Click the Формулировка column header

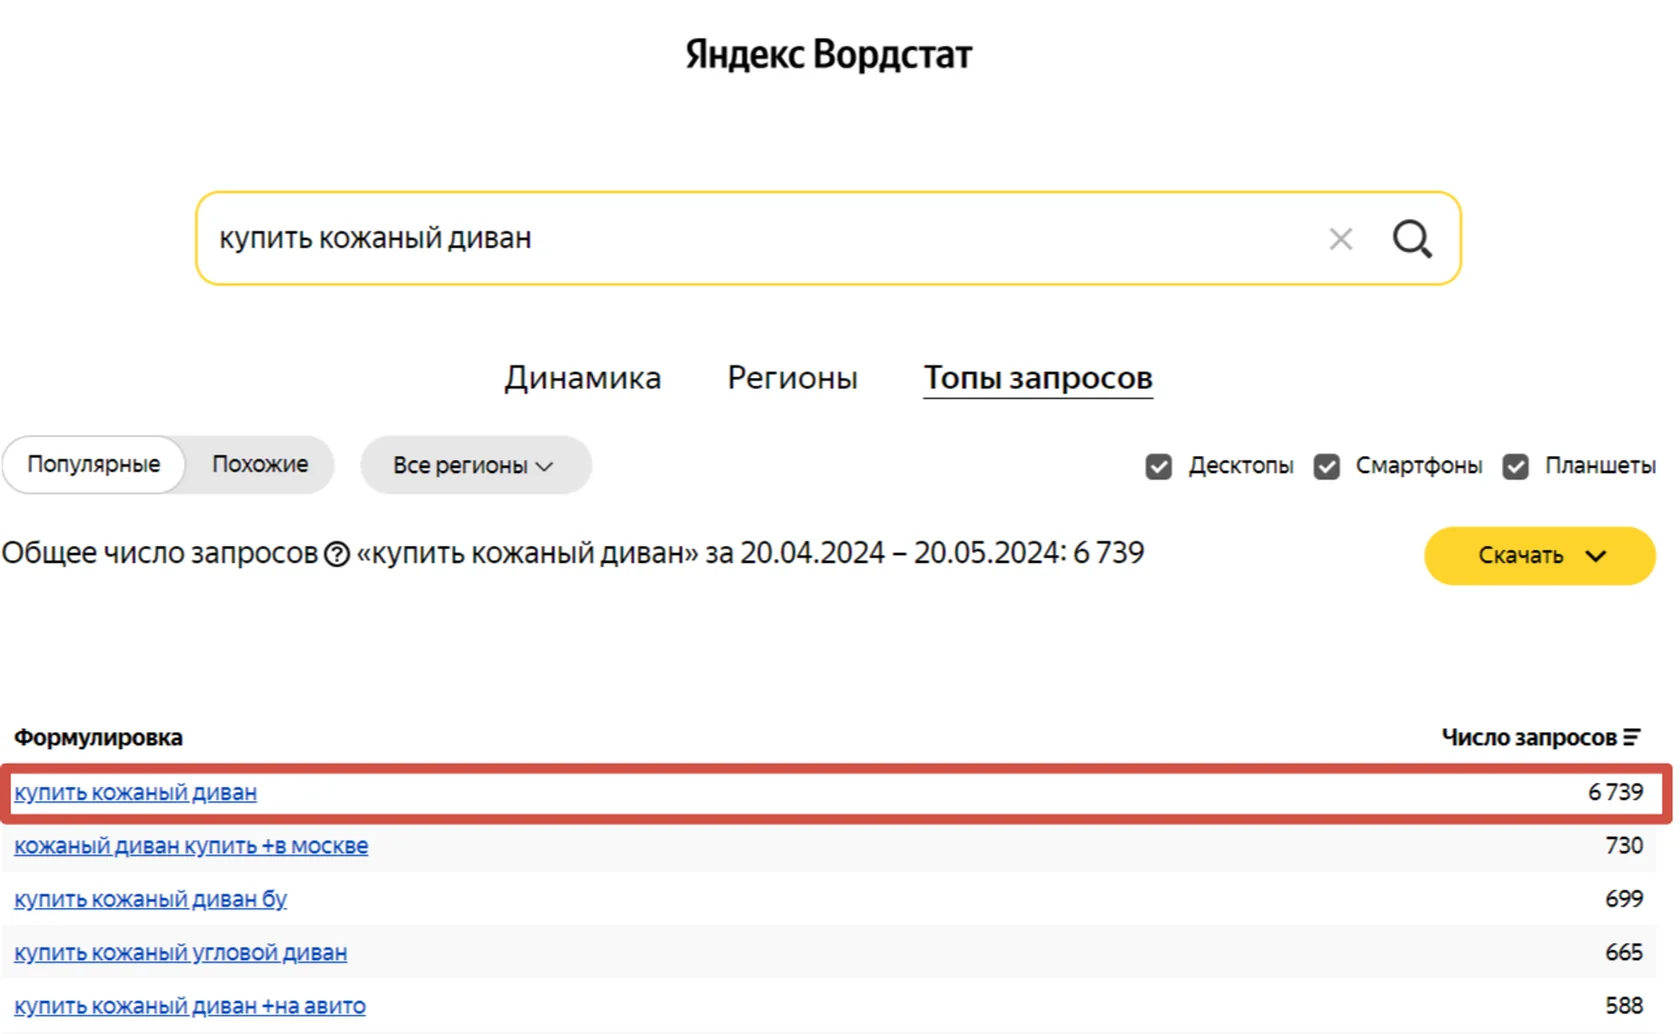click(x=98, y=738)
